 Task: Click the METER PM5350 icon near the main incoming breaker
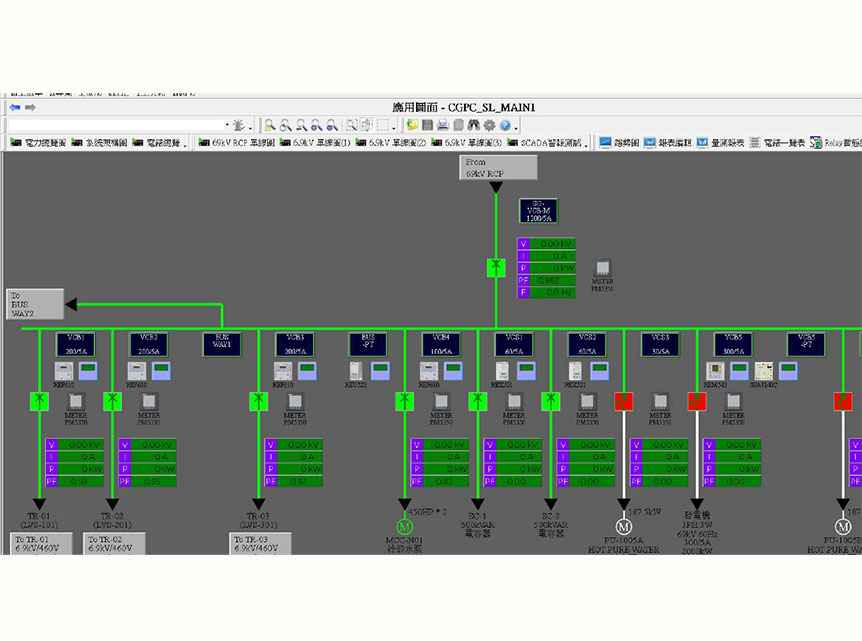[x=603, y=269]
